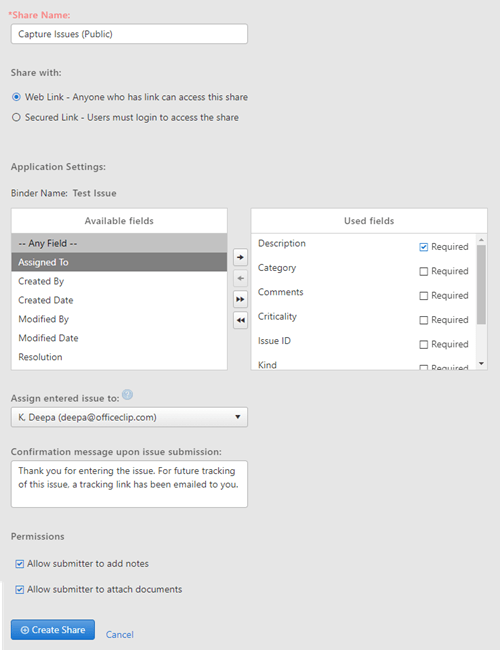The height and width of the screenshot is (650, 500).
Task: Toggle Allow submitter to attach documents
Action: pos(19,589)
